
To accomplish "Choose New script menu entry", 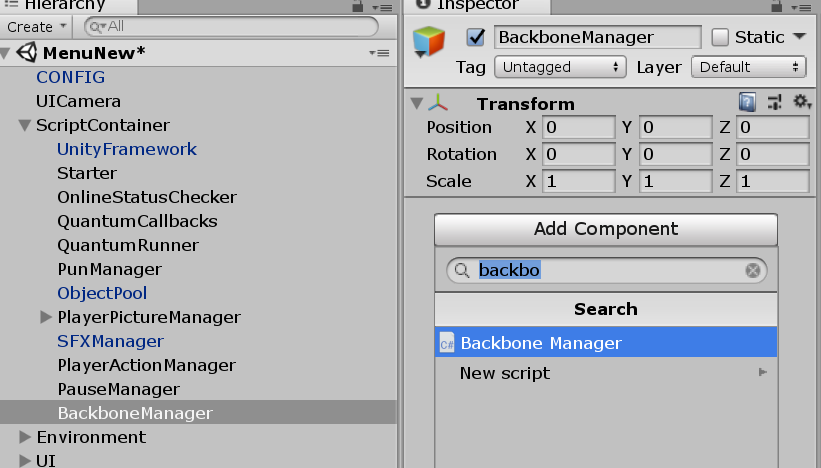I will [606, 373].
